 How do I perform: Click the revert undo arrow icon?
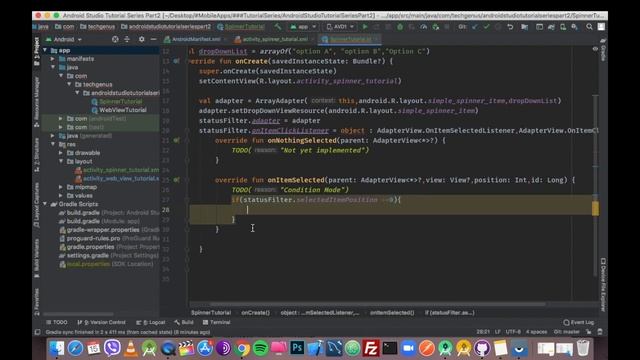tap(510, 27)
